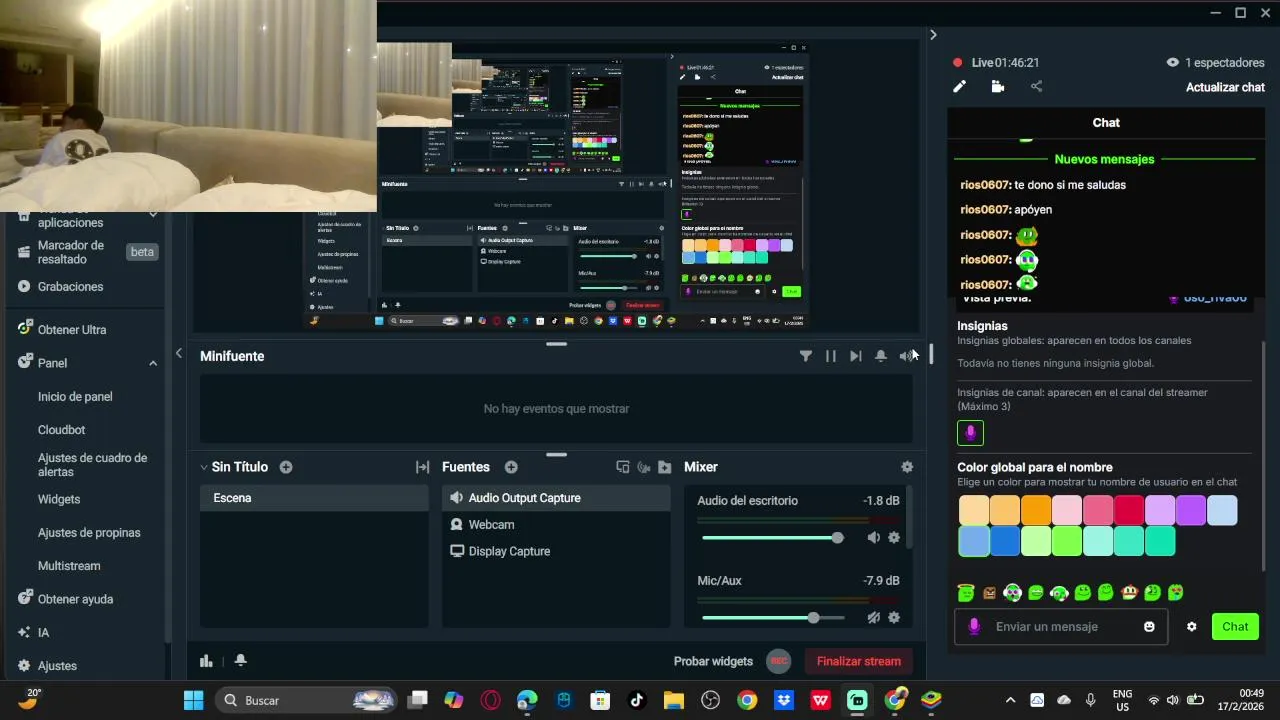Open the scene transitions icon

(x=423, y=467)
